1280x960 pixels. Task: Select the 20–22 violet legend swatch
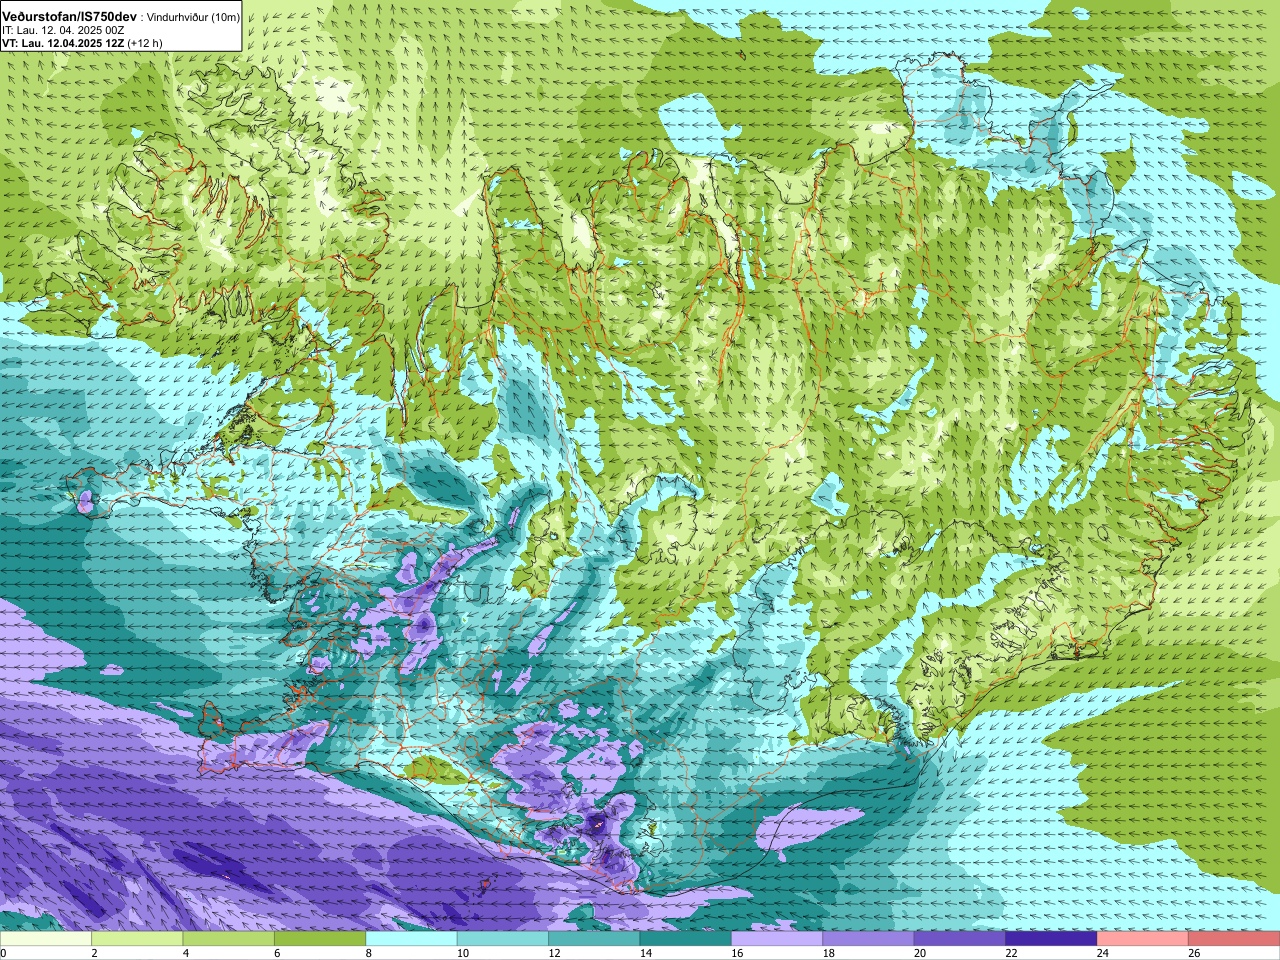[960, 939]
